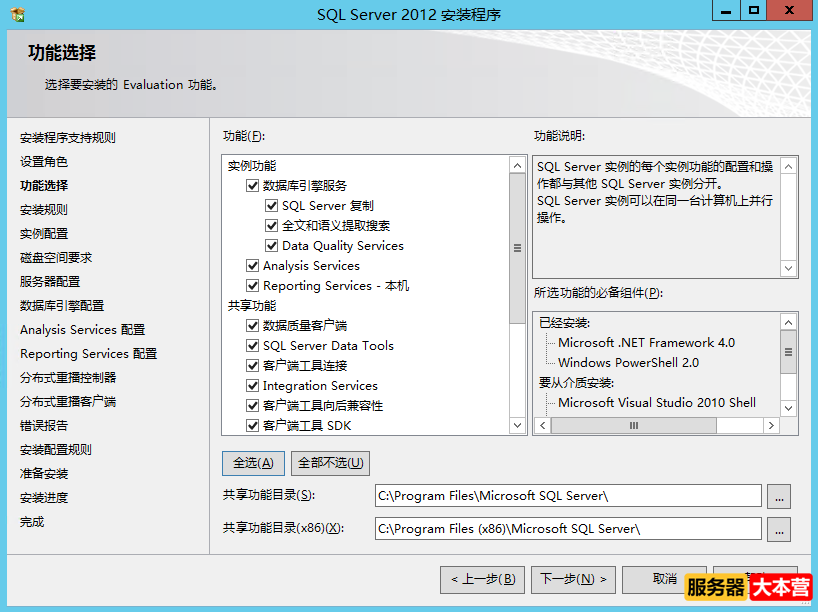Click the prerequisites horizontal scroll left arrow

(543, 426)
